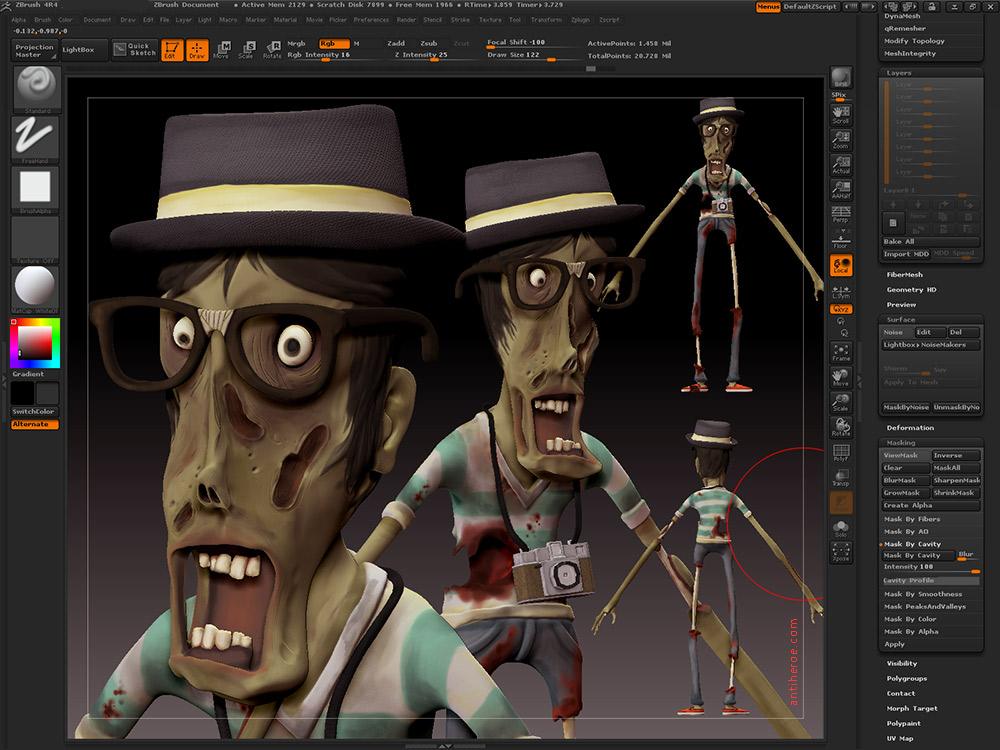Click Inverse mask button

point(956,455)
